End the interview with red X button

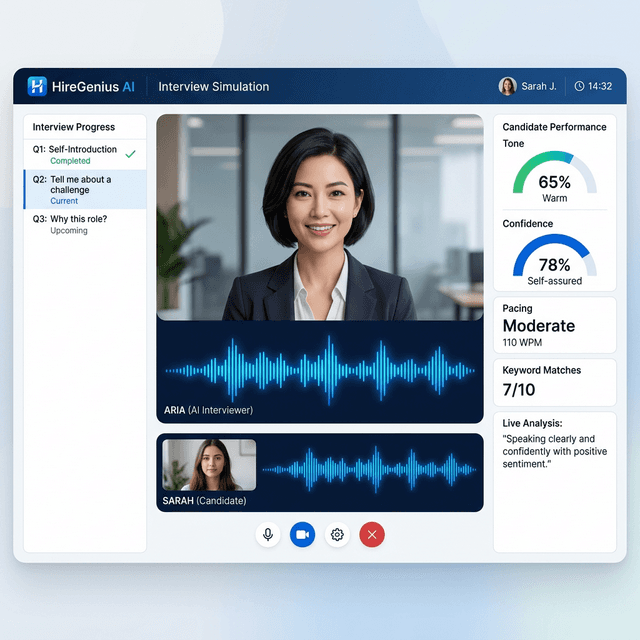coord(372,535)
